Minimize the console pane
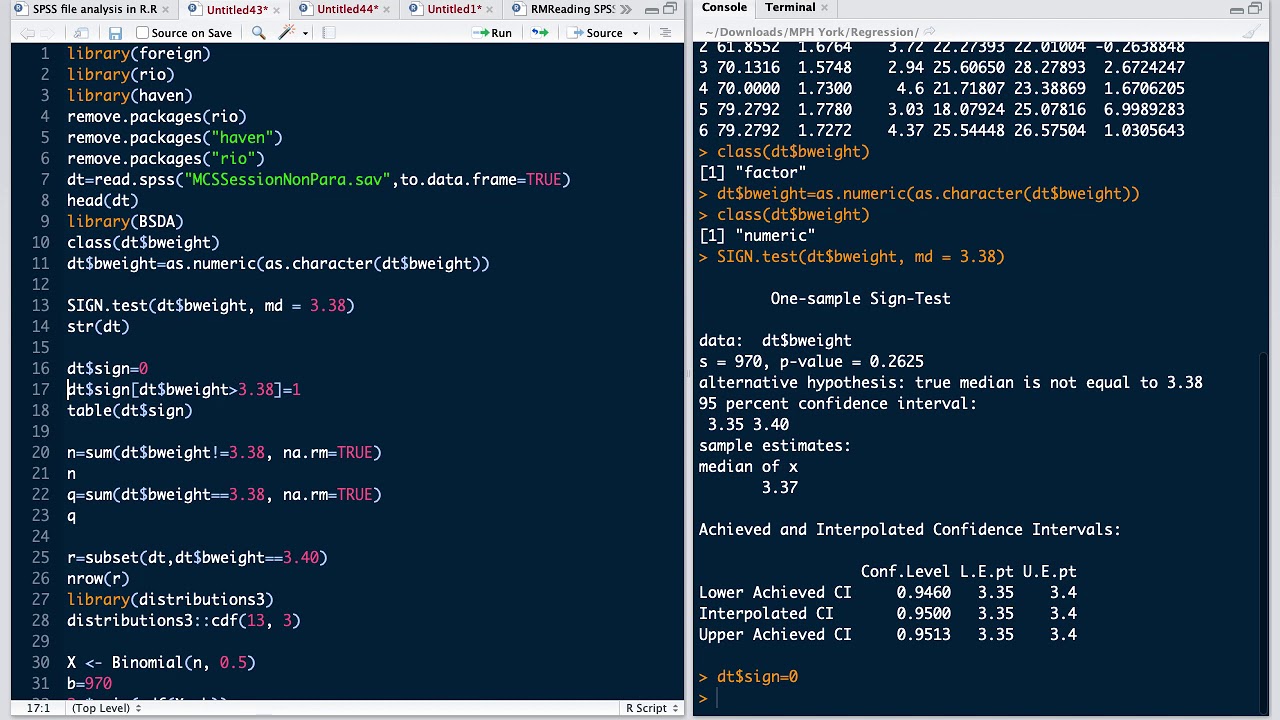This screenshot has height=720, width=1280. coord(1237,10)
